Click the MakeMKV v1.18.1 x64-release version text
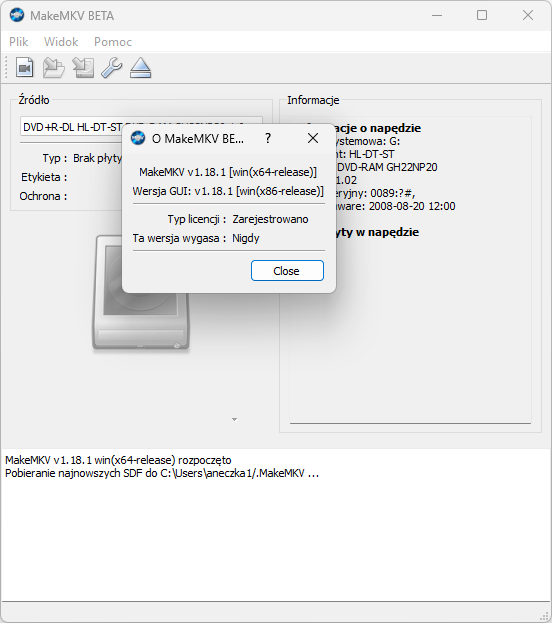Viewport: 552px width, 623px height. click(x=228, y=172)
